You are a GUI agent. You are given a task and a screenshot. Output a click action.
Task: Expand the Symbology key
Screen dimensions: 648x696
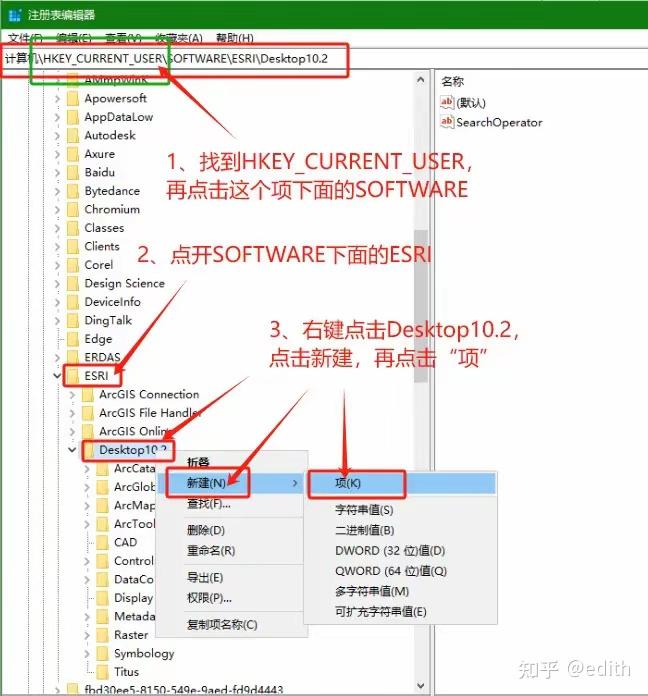pyautogui.click(x=87, y=653)
